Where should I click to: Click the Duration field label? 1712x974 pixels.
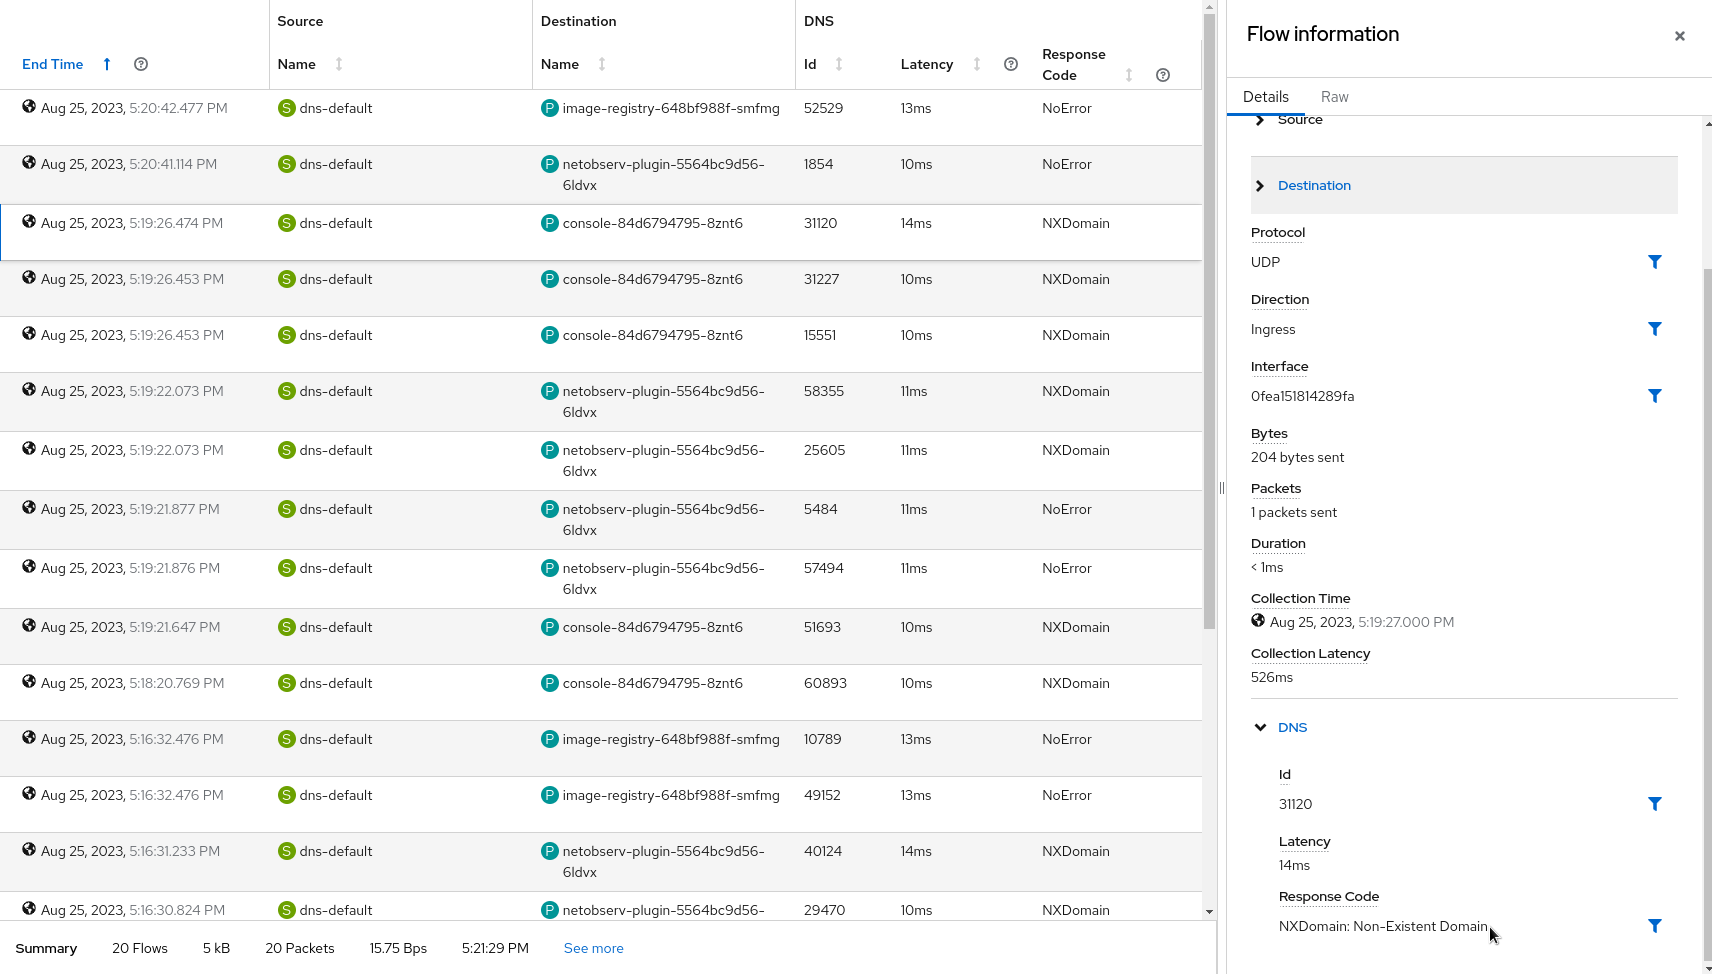click(x=1278, y=543)
